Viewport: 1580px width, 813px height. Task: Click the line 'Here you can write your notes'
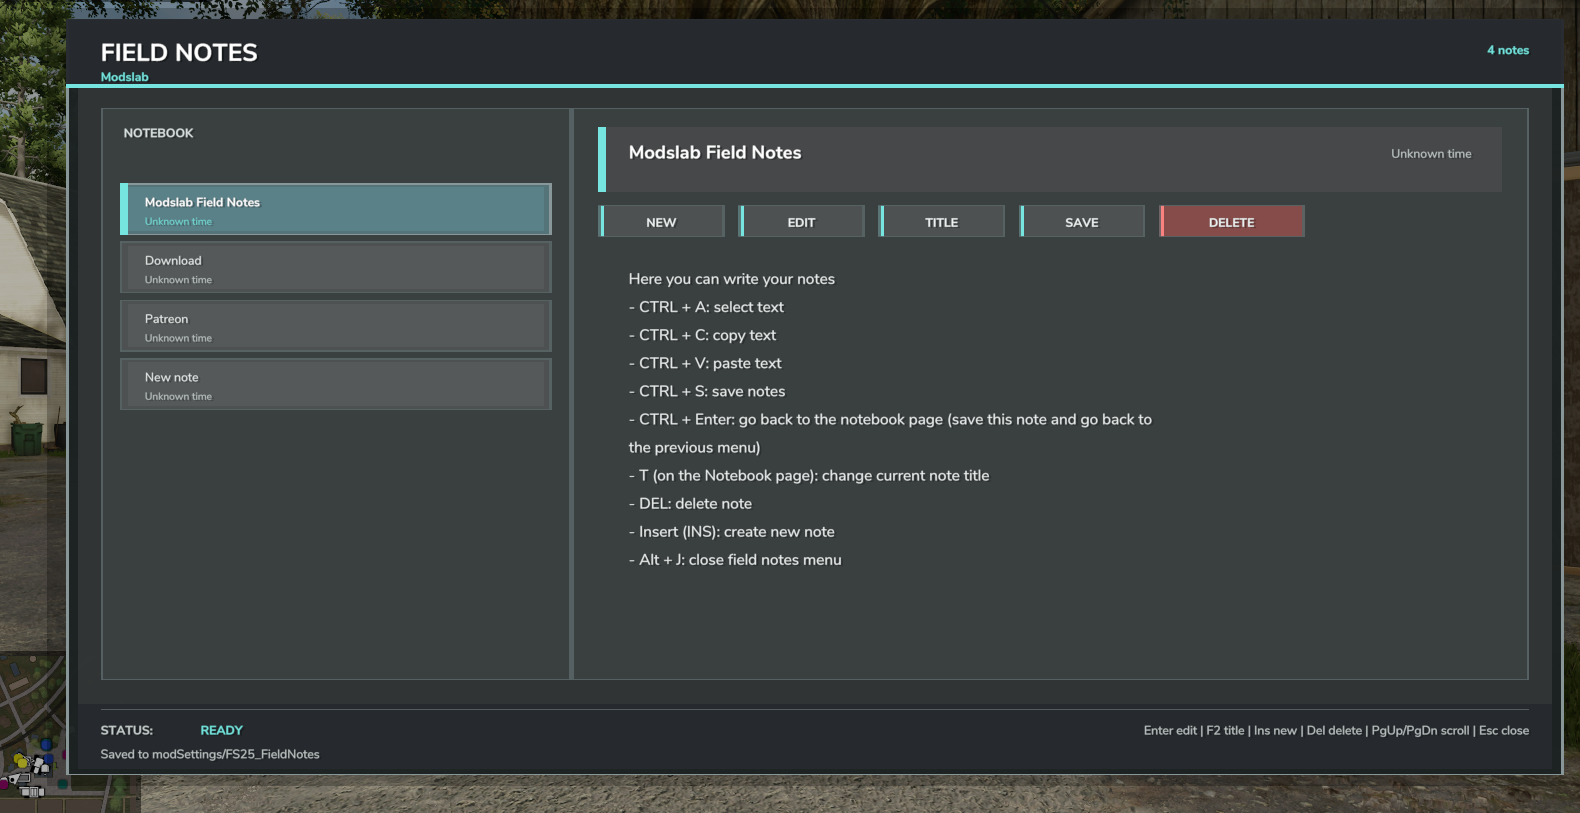coord(731,279)
